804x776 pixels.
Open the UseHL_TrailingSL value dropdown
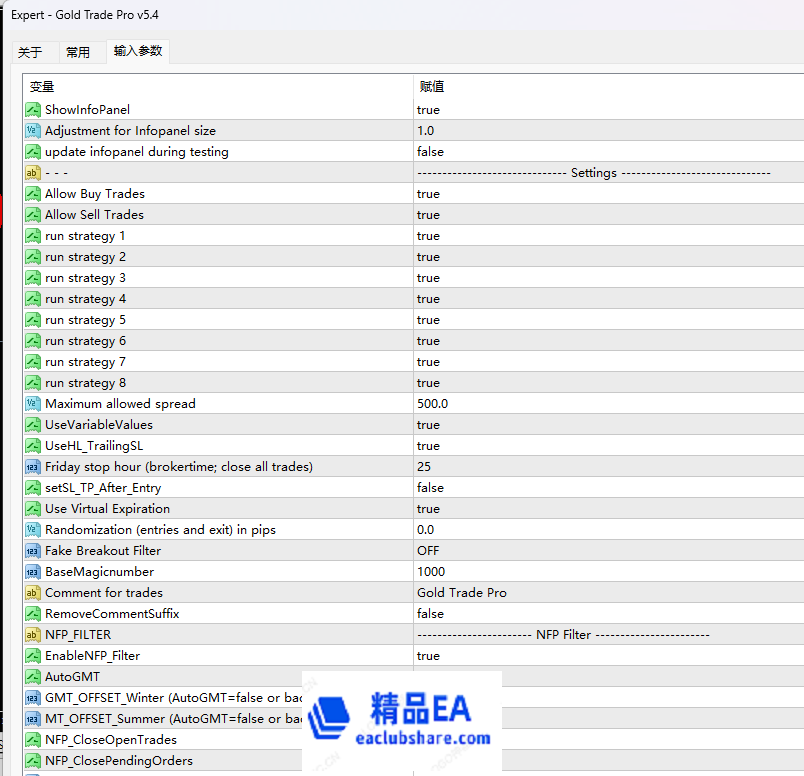[x=428, y=446]
